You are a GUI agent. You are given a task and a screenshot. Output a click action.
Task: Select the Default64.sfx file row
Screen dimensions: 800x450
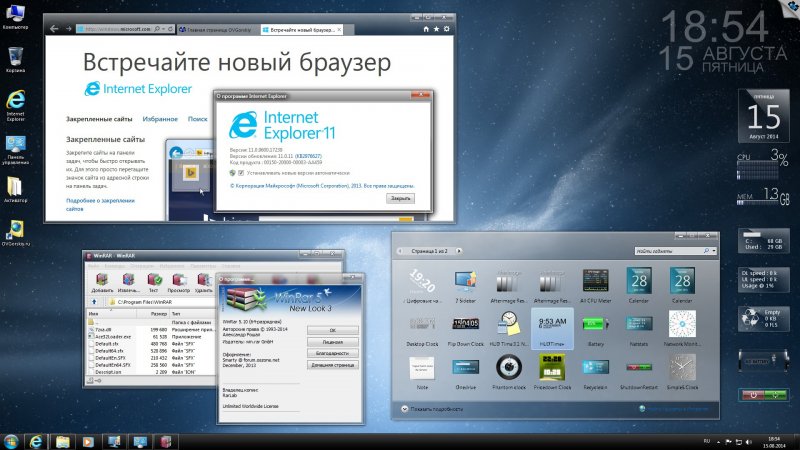click(x=151, y=351)
